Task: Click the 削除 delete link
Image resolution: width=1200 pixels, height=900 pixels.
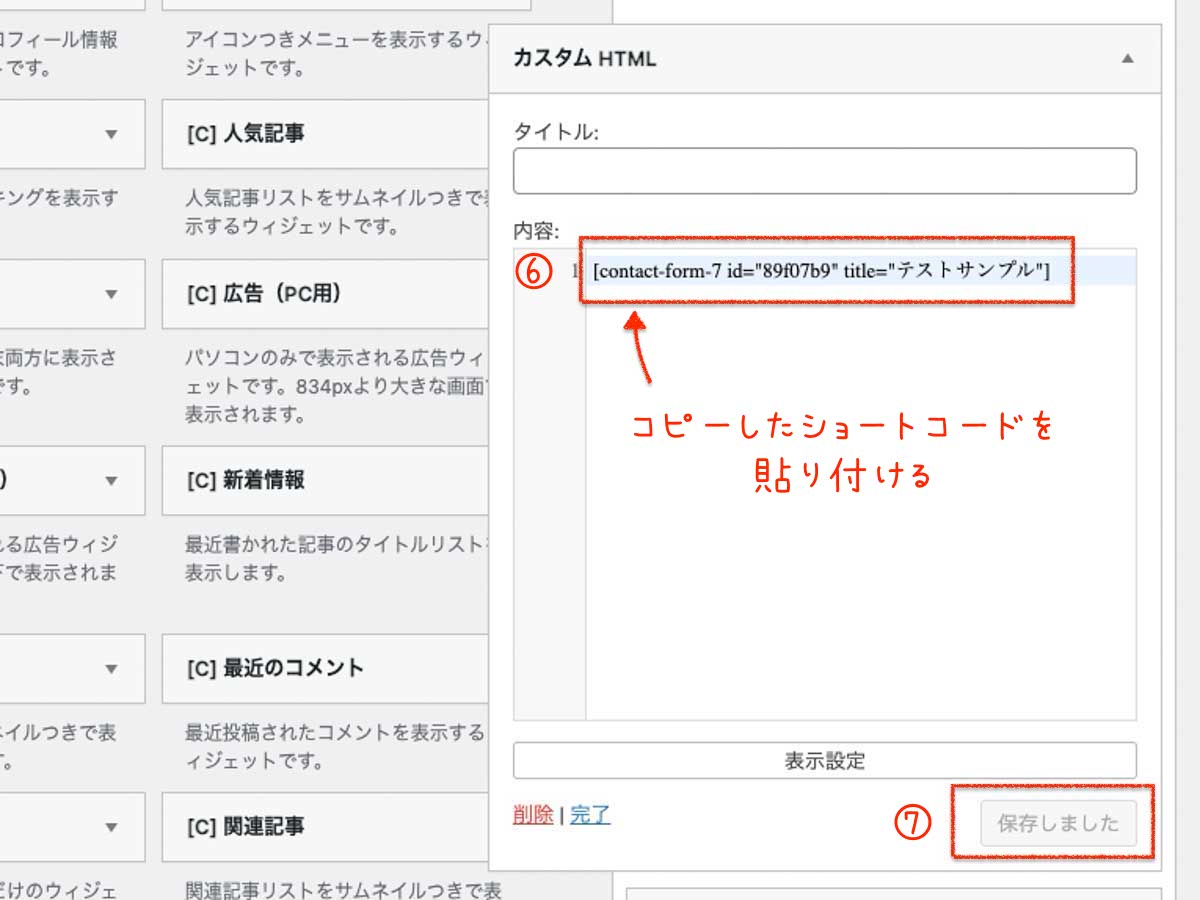Action: [532, 815]
